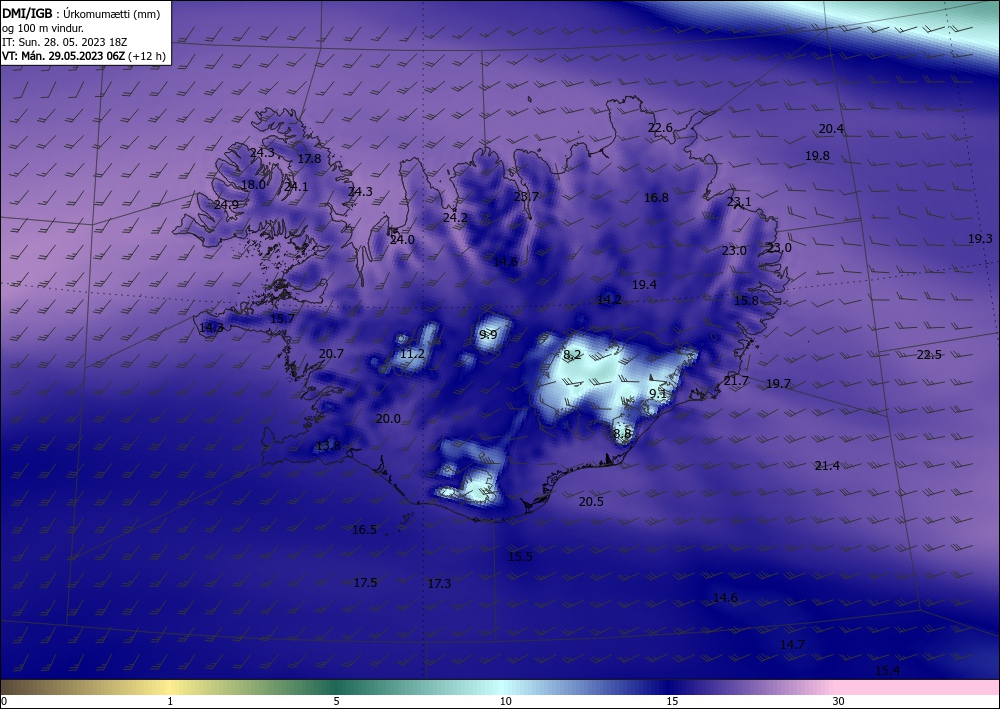Click the 22.6 value on the map
The image size is (1000, 709).
pos(660,128)
